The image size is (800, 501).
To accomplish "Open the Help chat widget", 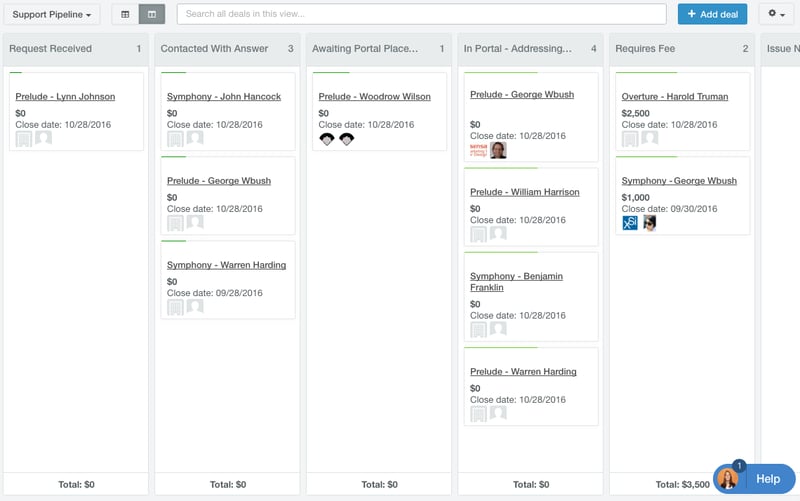I will pyautogui.click(x=754, y=479).
